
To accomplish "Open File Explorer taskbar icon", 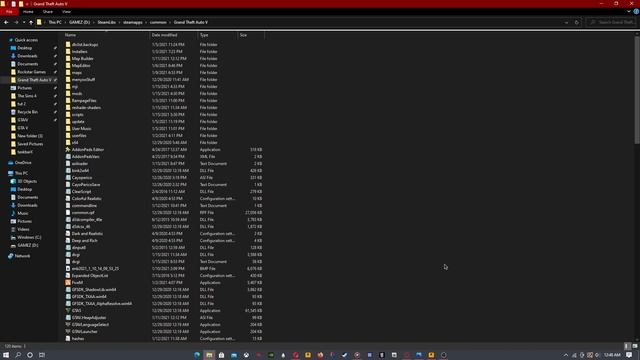I will pyautogui.click(x=209, y=355).
